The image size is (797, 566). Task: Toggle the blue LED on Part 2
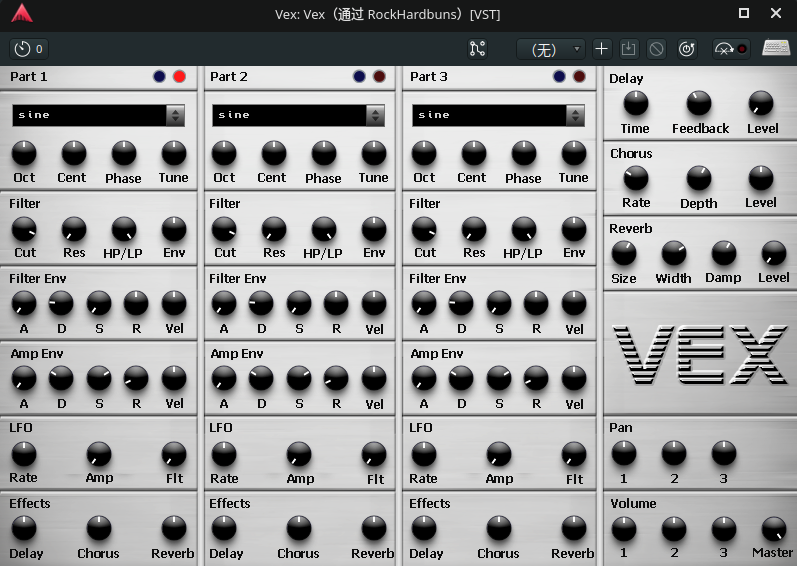click(x=359, y=77)
